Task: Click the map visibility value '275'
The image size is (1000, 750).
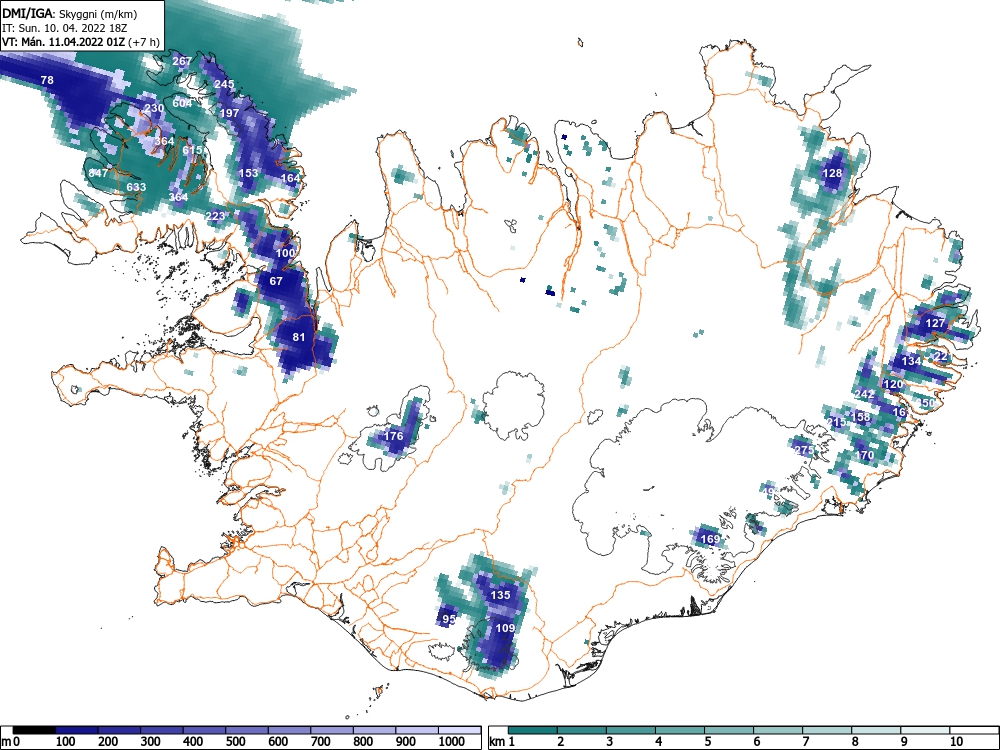Action: tap(804, 450)
